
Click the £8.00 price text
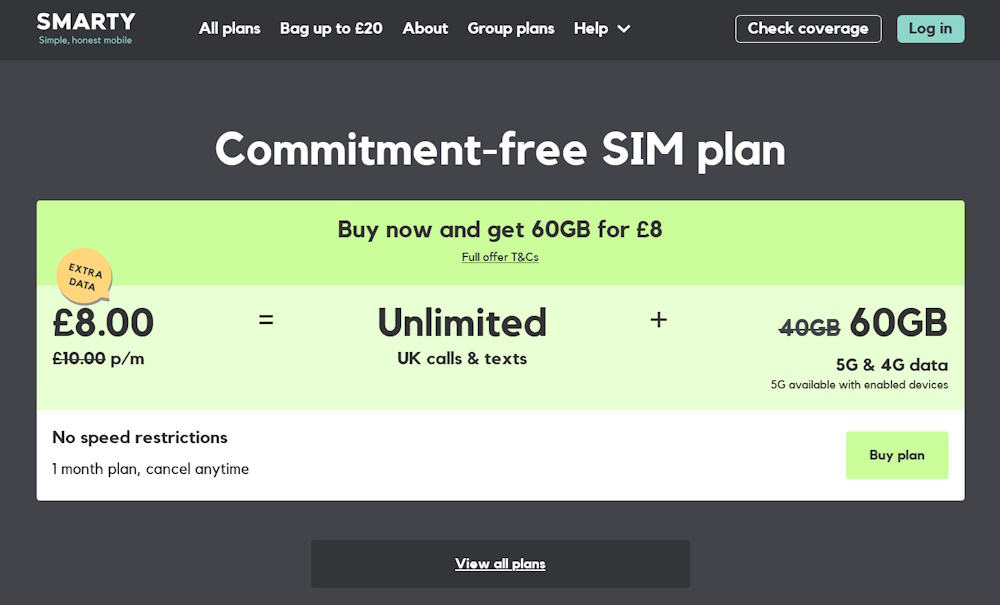click(103, 322)
